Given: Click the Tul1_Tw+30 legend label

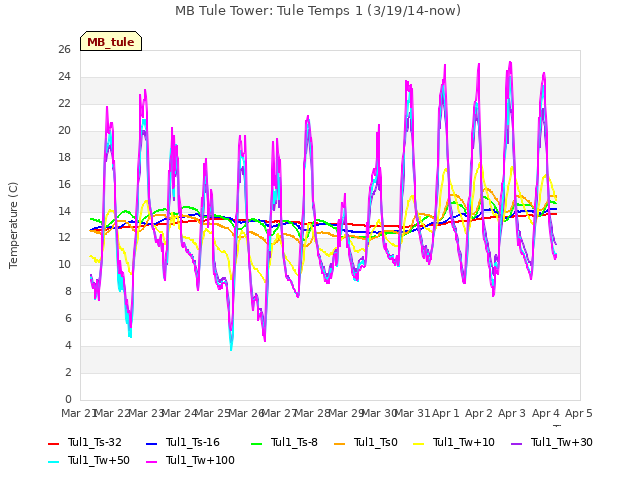Looking at the screenshot, I should click(562, 442).
